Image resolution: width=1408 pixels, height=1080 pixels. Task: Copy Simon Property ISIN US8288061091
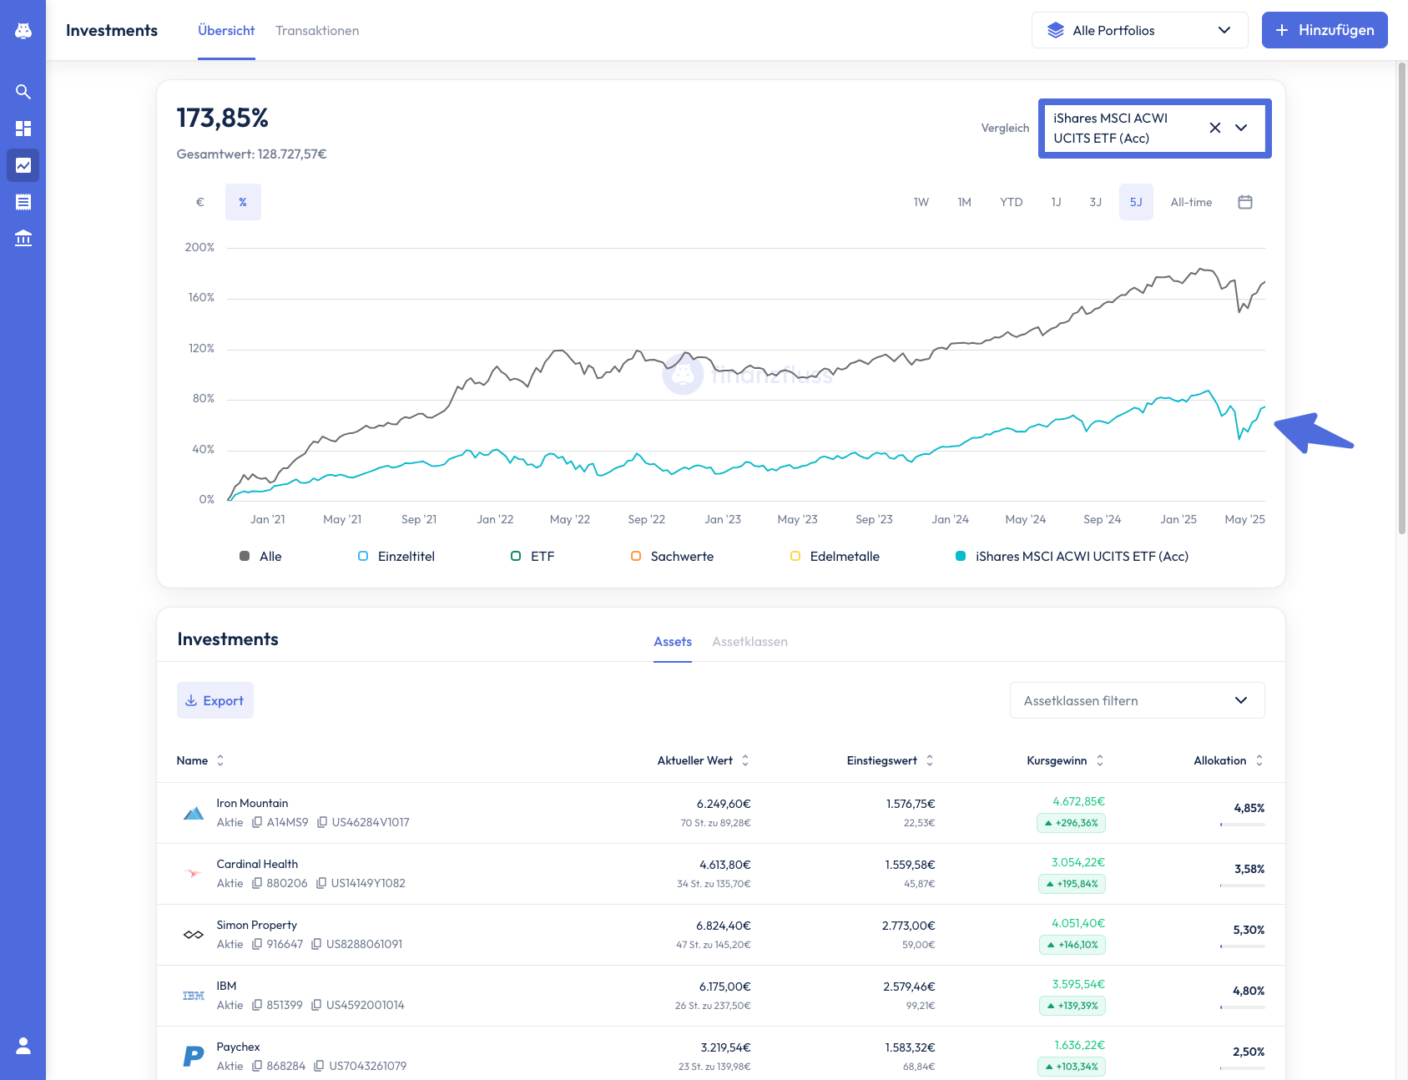pyautogui.click(x=316, y=944)
